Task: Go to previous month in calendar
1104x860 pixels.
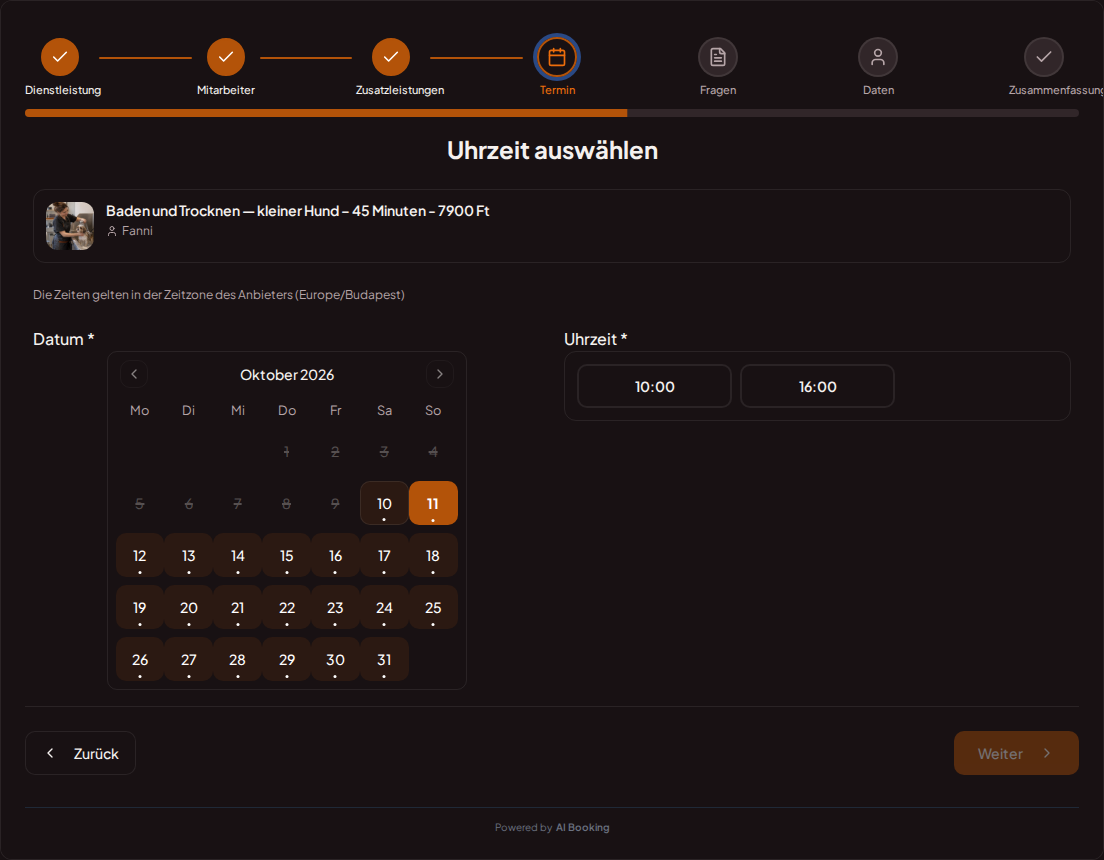Action: tap(134, 374)
